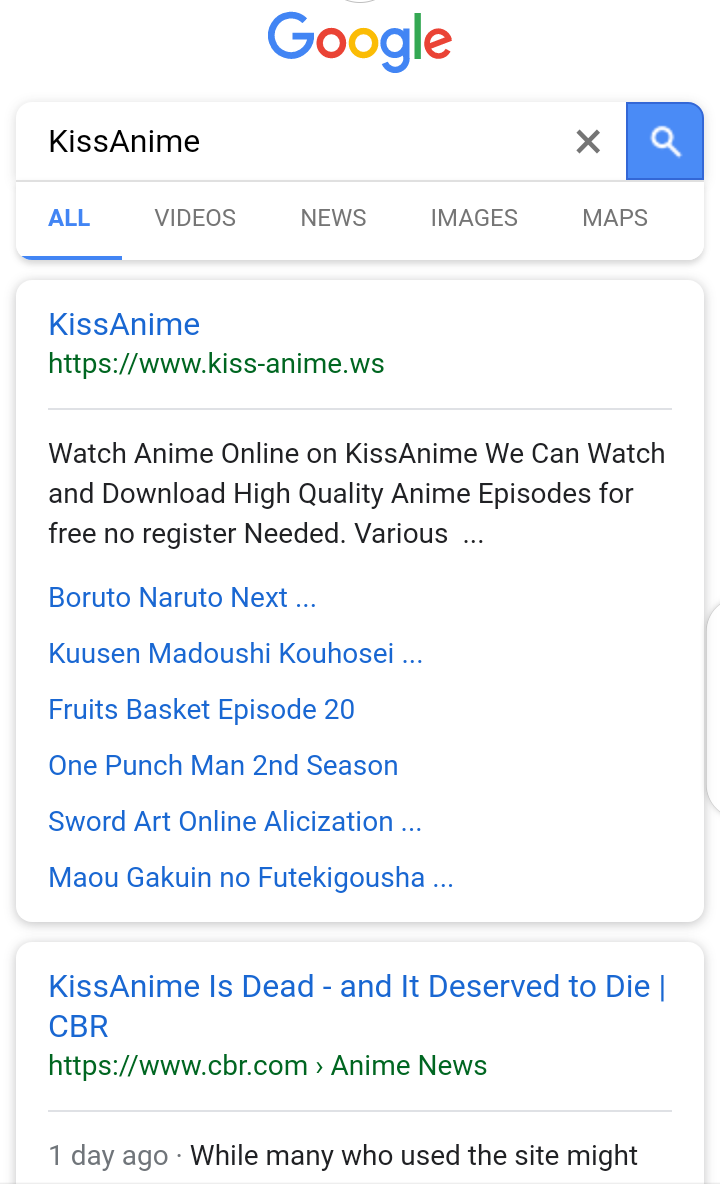Open One Punch Man 2nd Season link

tap(223, 766)
